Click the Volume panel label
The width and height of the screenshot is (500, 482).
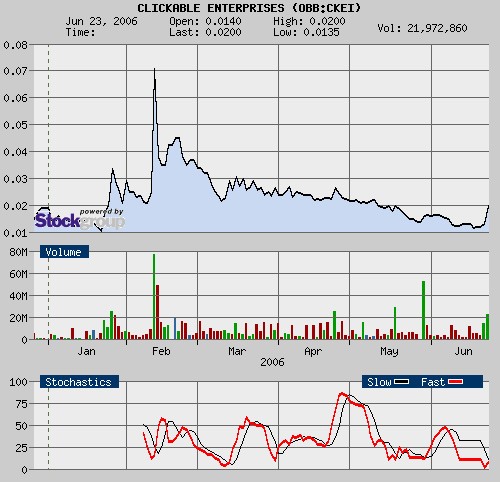[64, 252]
